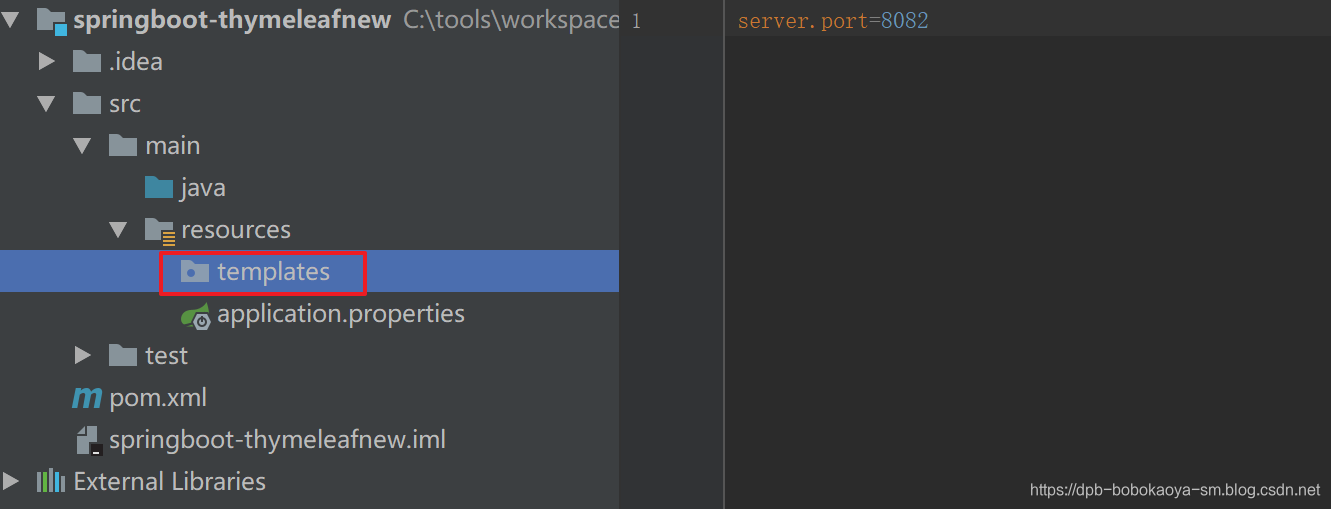Click the resources root folder icon
This screenshot has height=509, width=1331.
point(160,231)
